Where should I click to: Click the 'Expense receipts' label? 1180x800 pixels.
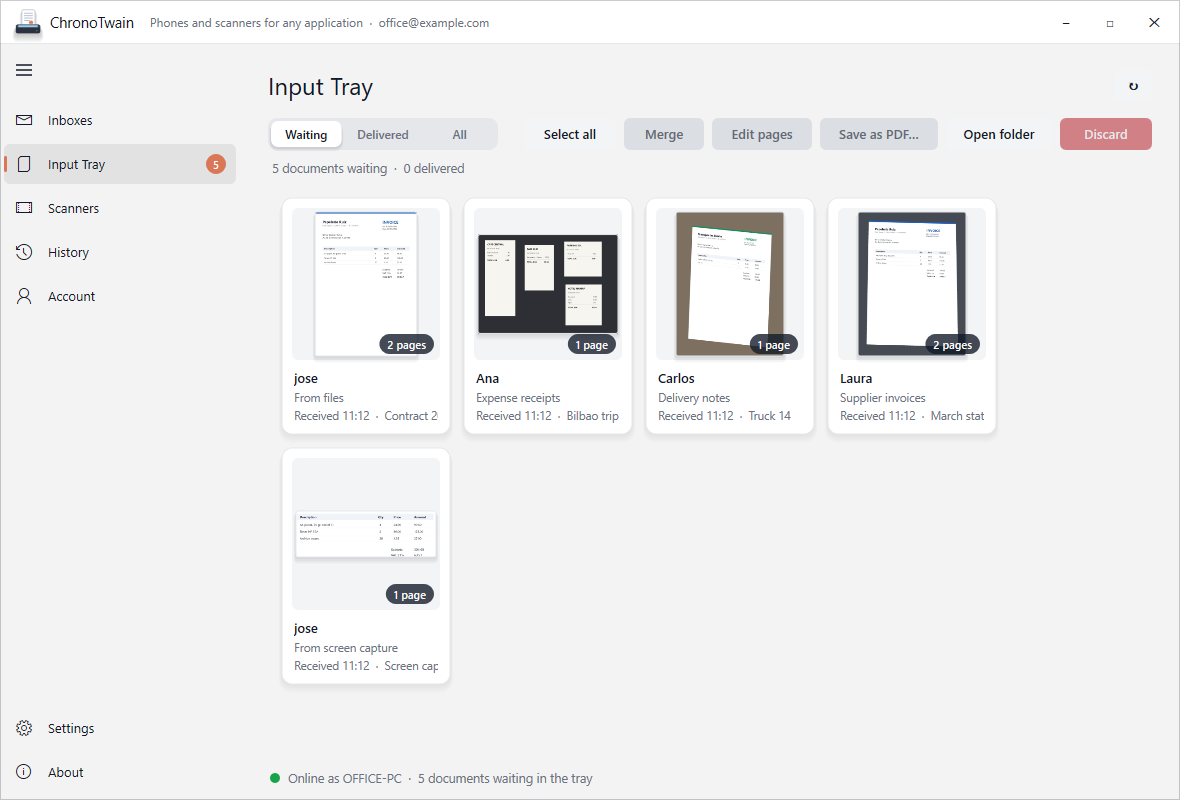click(x=518, y=398)
